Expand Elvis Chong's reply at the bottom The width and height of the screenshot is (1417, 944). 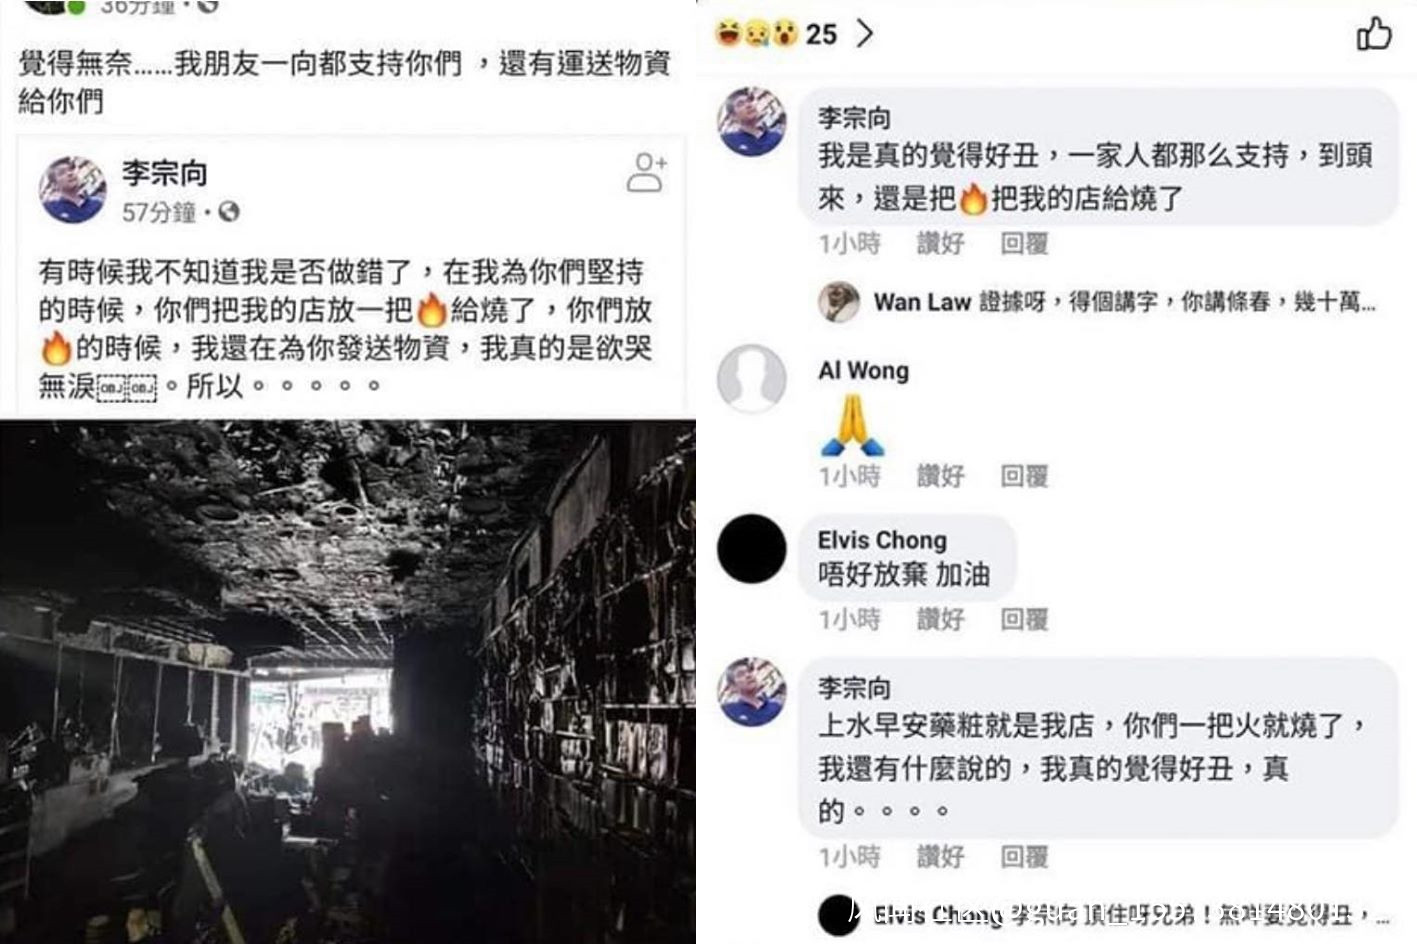tap(1130, 914)
